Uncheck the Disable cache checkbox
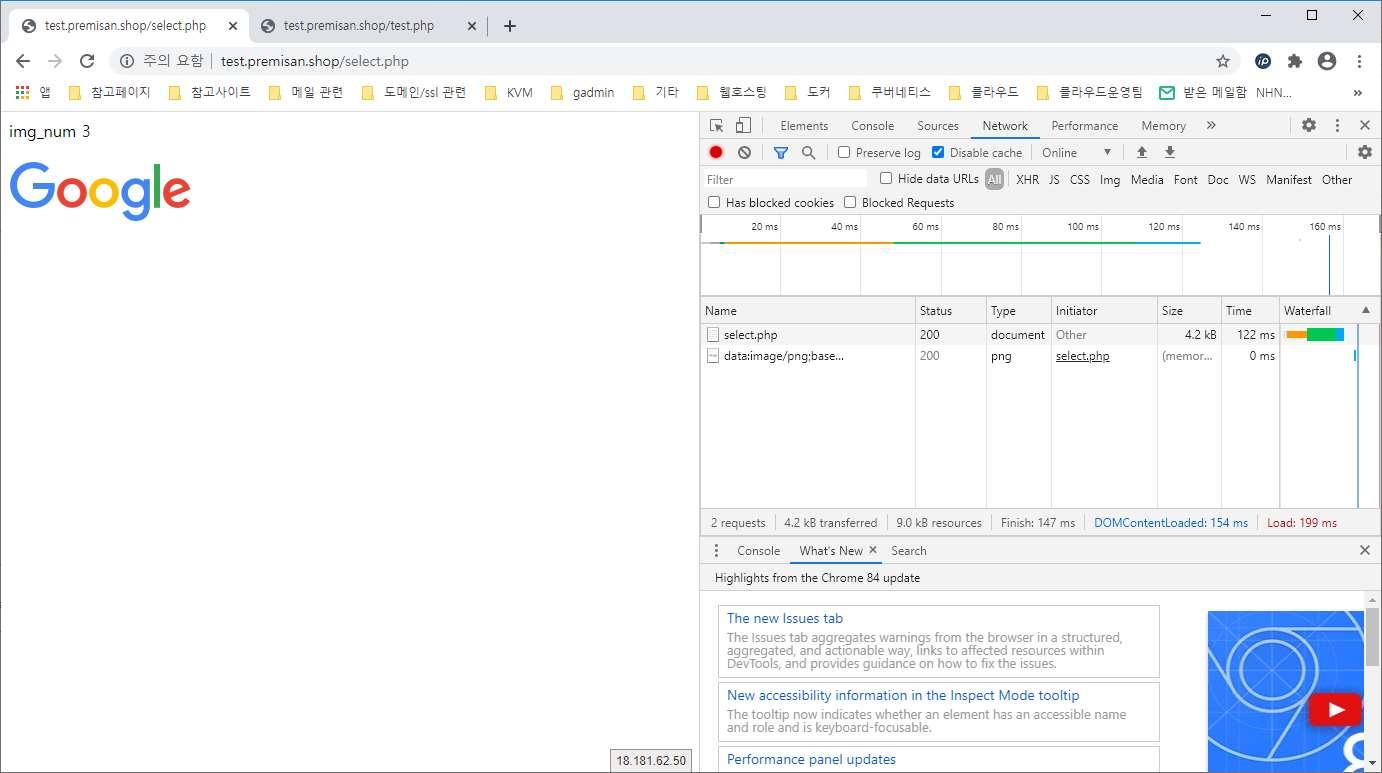This screenshot has width=1382, height=773. (x=938, y=152)
